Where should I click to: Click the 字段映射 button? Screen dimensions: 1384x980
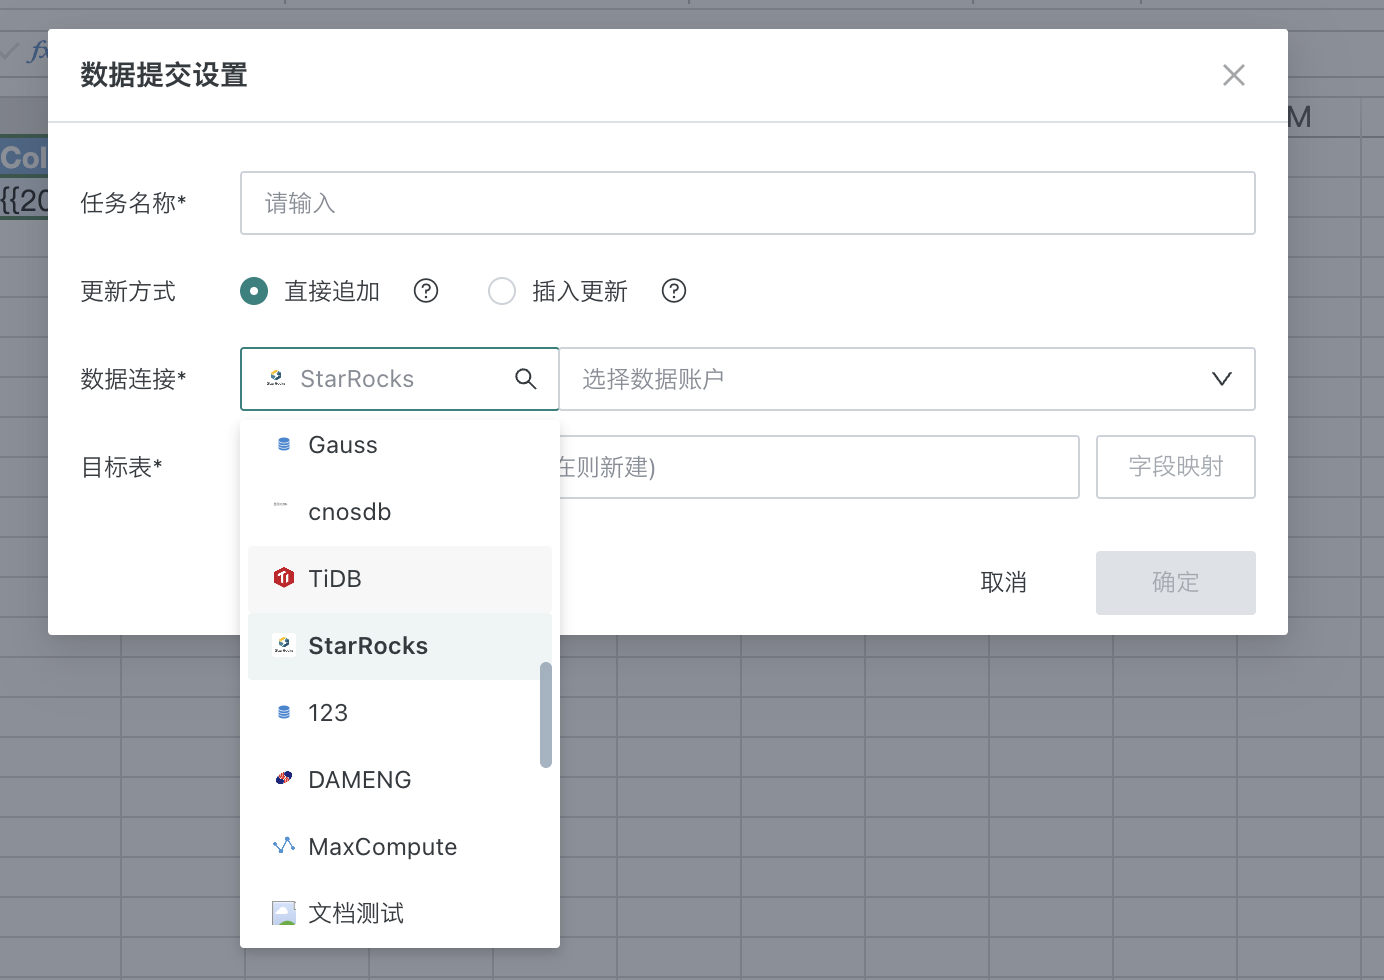point(1176,467)
